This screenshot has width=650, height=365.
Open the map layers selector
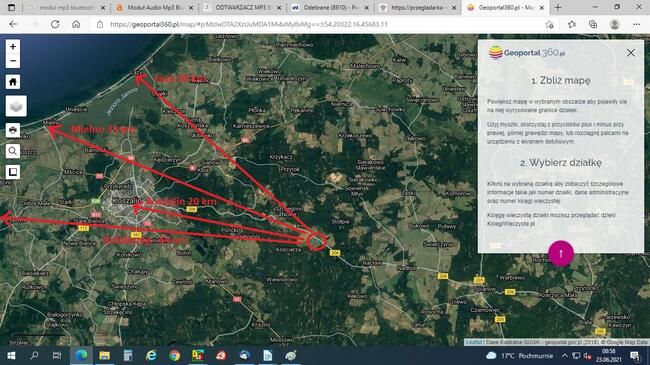(x=16, y=106)
